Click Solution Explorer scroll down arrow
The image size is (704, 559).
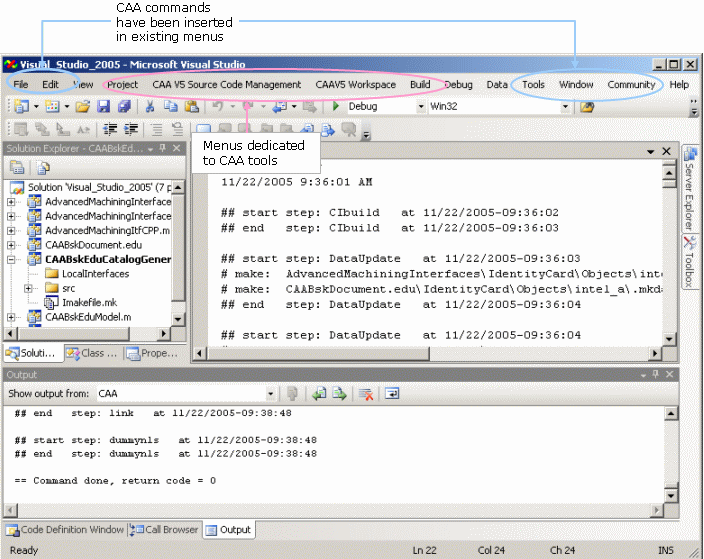click(178, 320)
